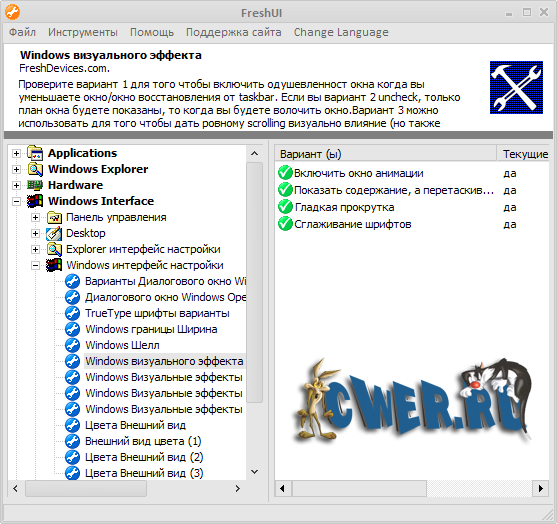
Task: Click options list scrollbar right arrow
Action: click(541, 488)
